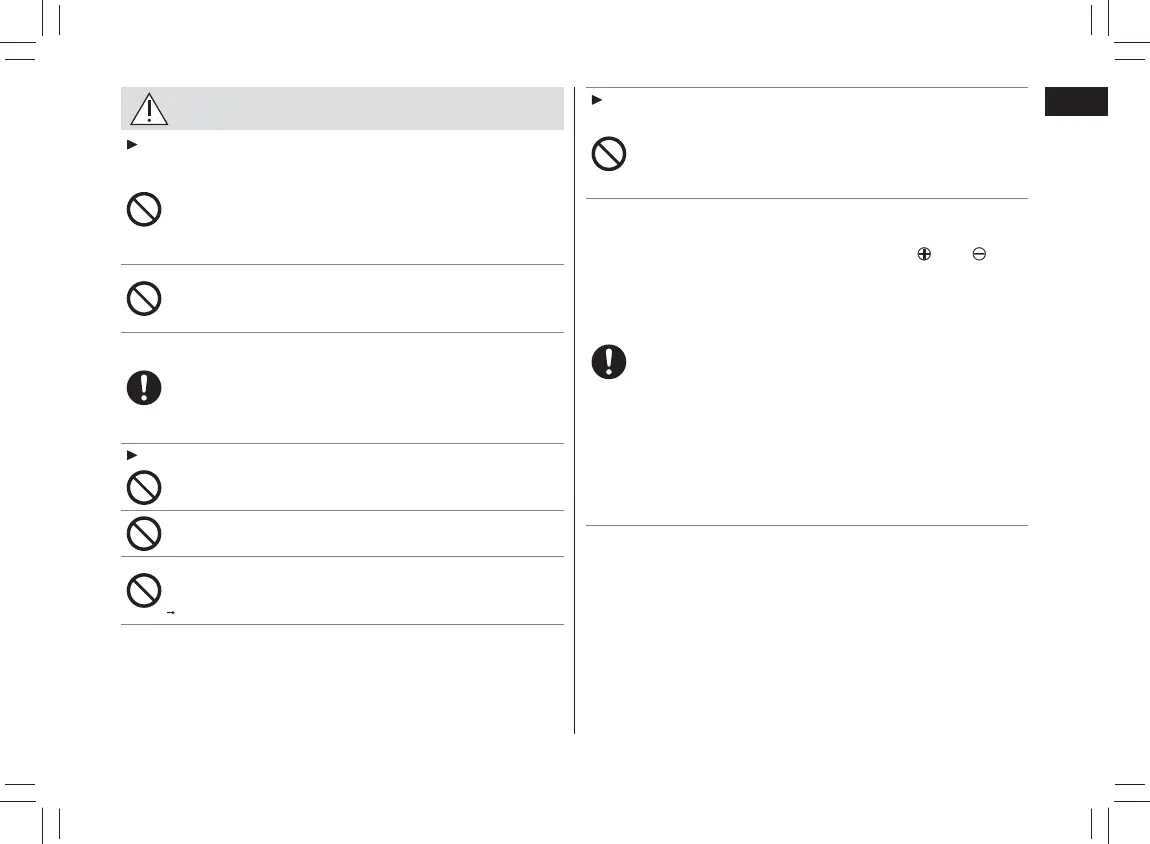Screen dimensions: 1150x844
Task: Click the triangle bullet below the left exclamation icon
Action: click(x=130, y=455)
